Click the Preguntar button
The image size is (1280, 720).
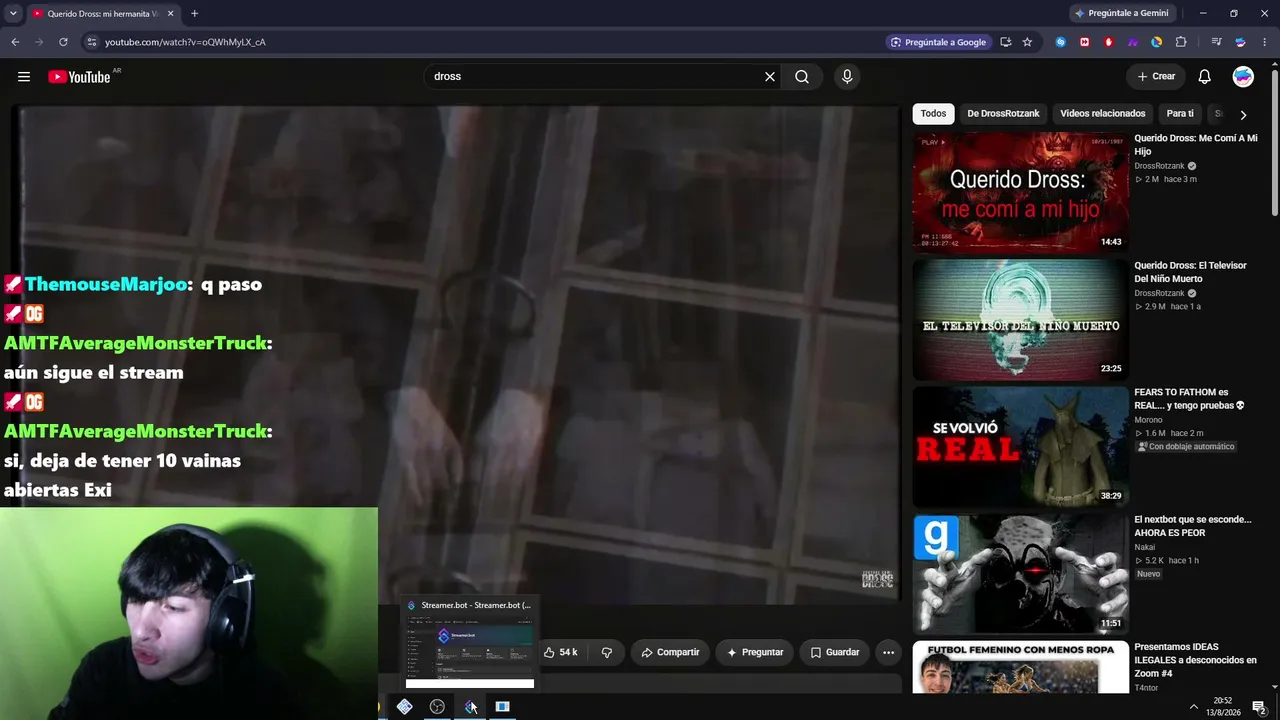click(755, 652)
